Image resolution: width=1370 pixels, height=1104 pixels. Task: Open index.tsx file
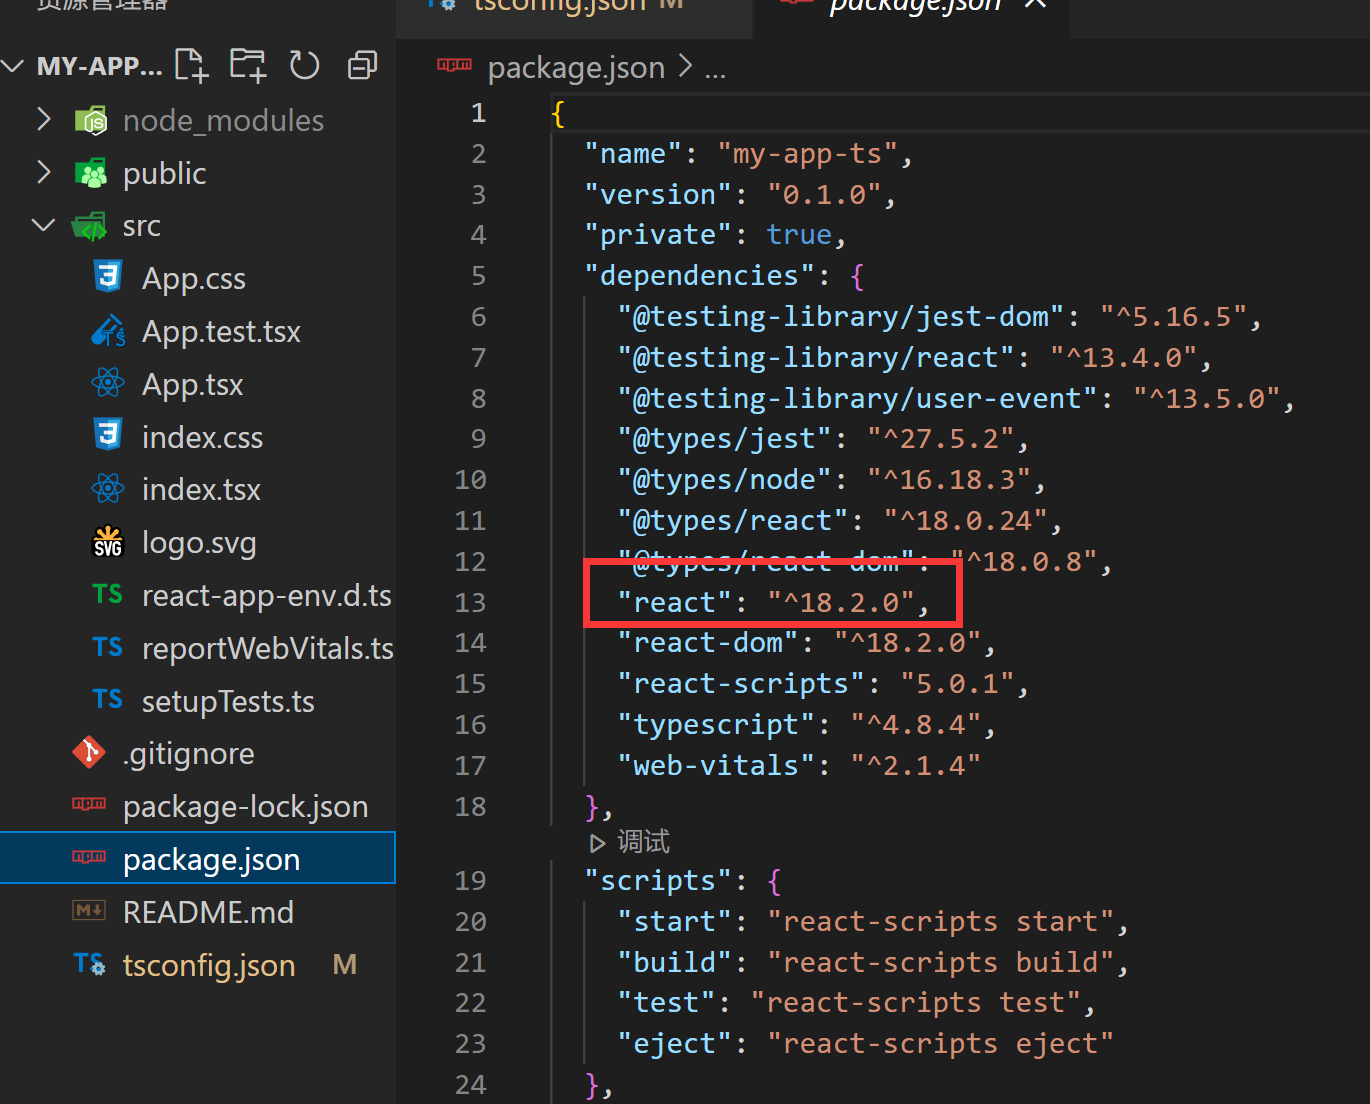pos(201,490)
